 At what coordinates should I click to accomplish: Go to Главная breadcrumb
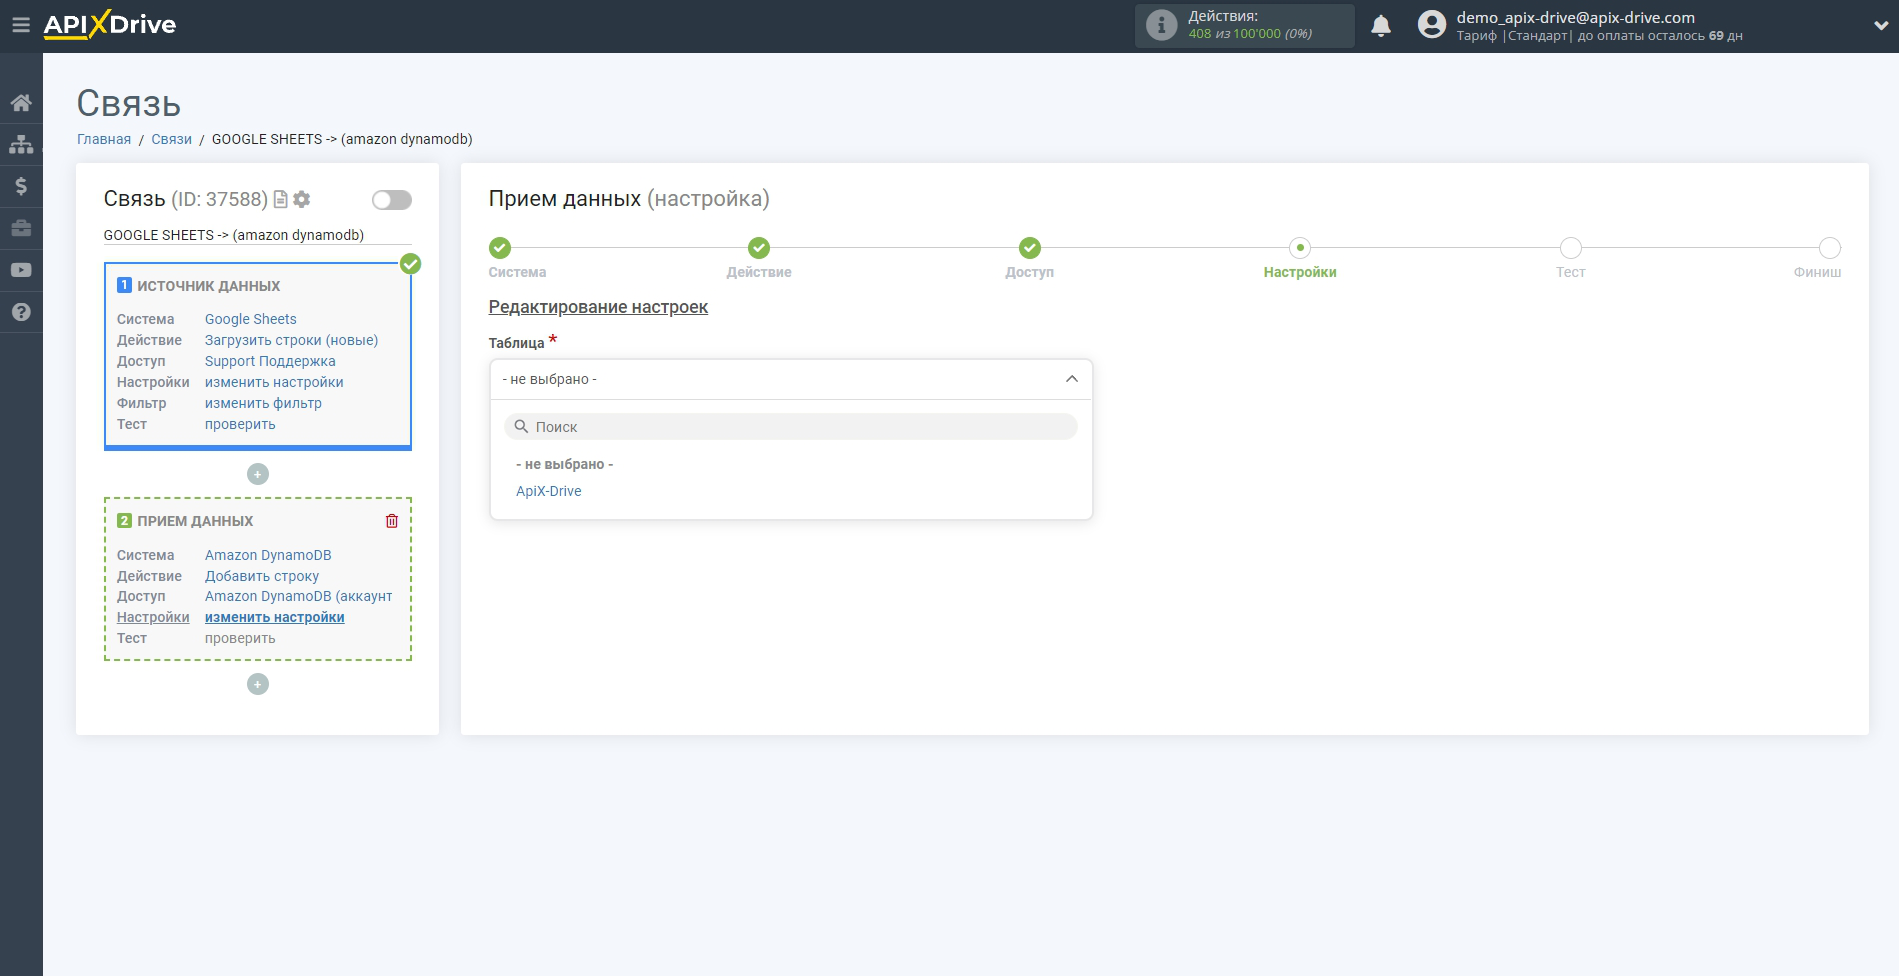point(104,139)
